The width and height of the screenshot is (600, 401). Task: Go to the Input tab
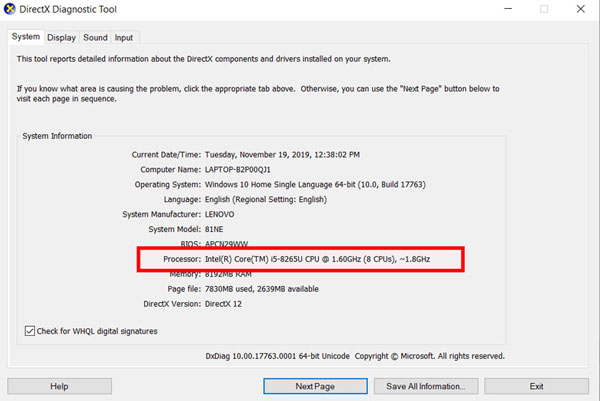pos(123,37)
